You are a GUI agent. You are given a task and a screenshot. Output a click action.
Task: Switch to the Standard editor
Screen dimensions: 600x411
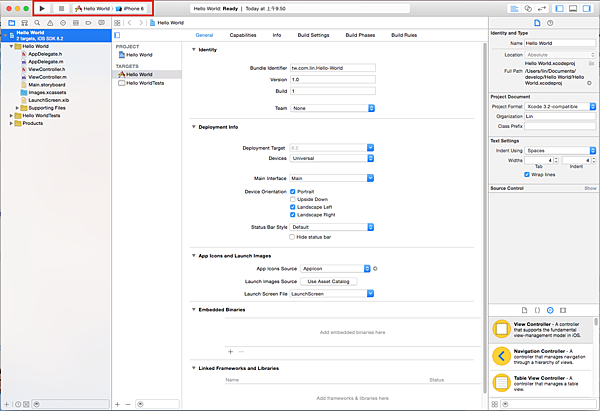(514, 8)
